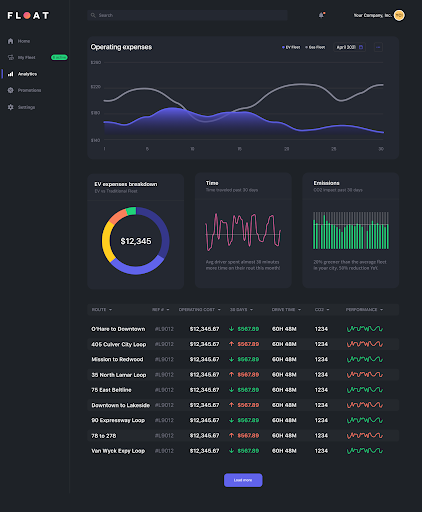Toggle the Gas Fleet legend series
The image size is (422, 512).
315,47
